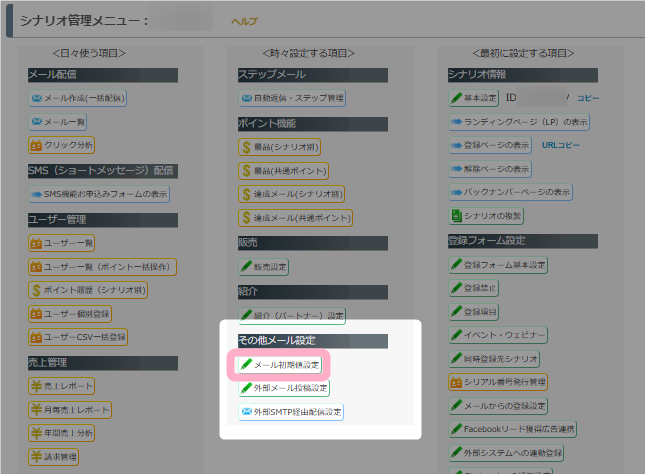
Task: Click pencil icon beside メール初期値設定
Action: click(x=245, y=365)
